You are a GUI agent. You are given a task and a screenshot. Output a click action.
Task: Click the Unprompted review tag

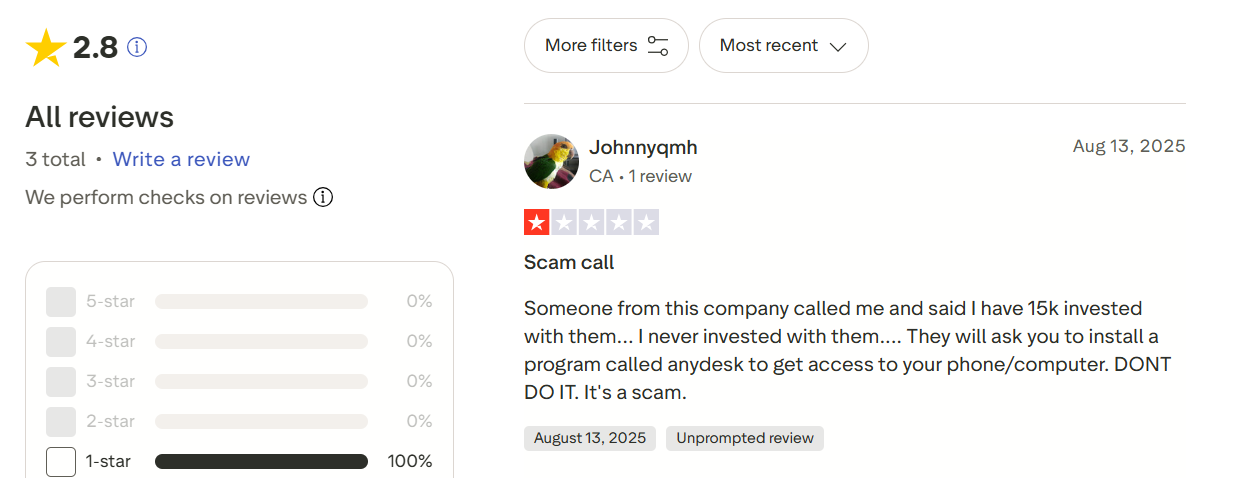tap(745, 438)
